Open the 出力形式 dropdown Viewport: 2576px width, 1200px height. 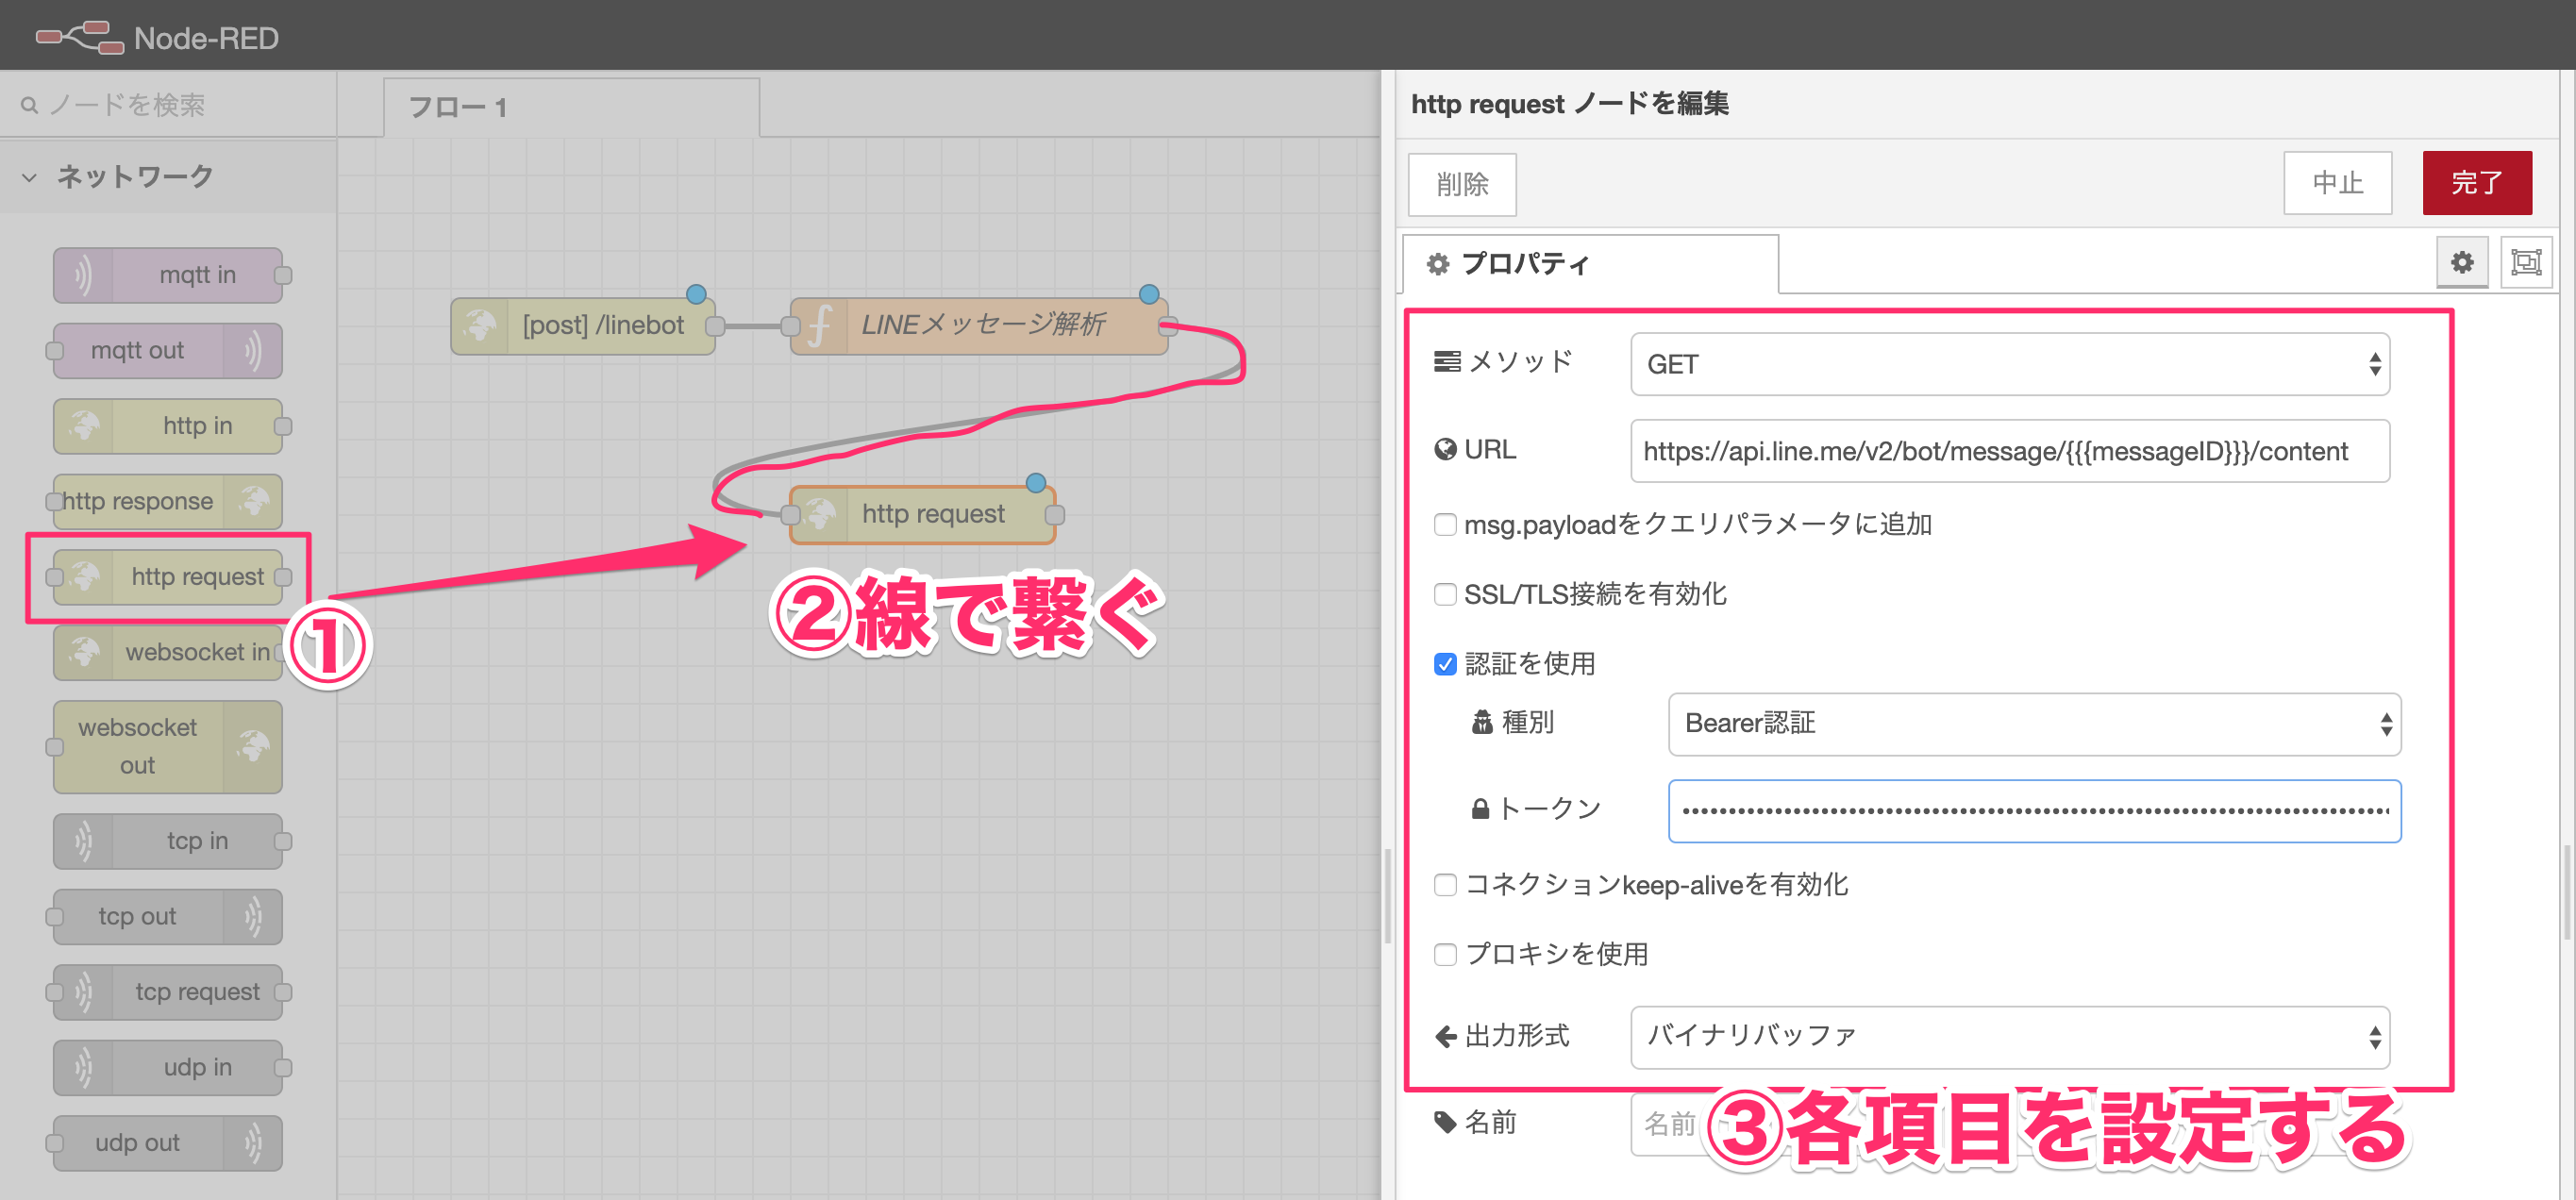coord(2009,1036)
